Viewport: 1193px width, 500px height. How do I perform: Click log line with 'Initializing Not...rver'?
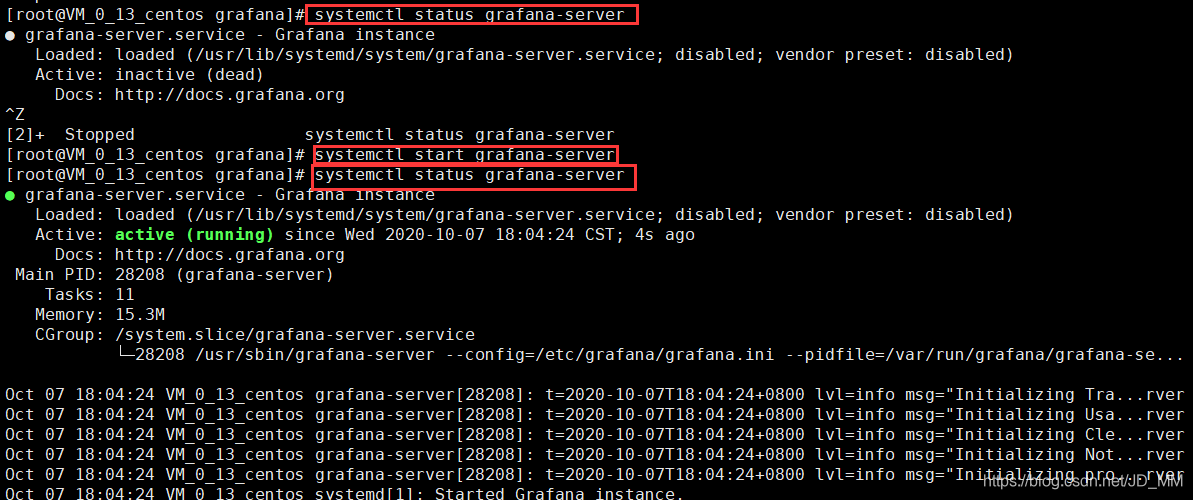coord(594,454)
